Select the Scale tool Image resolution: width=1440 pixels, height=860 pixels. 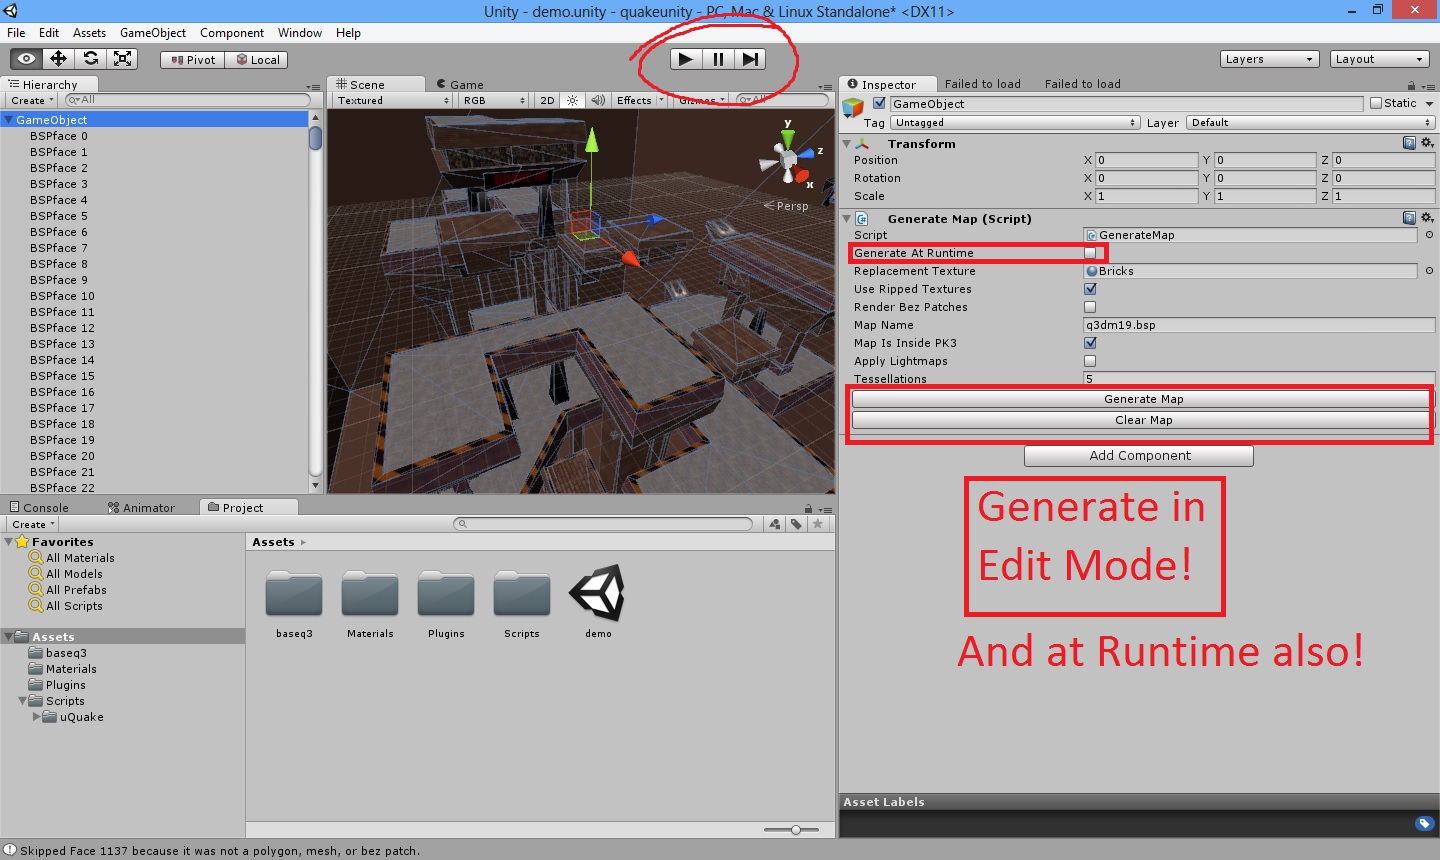pos(123,59)
